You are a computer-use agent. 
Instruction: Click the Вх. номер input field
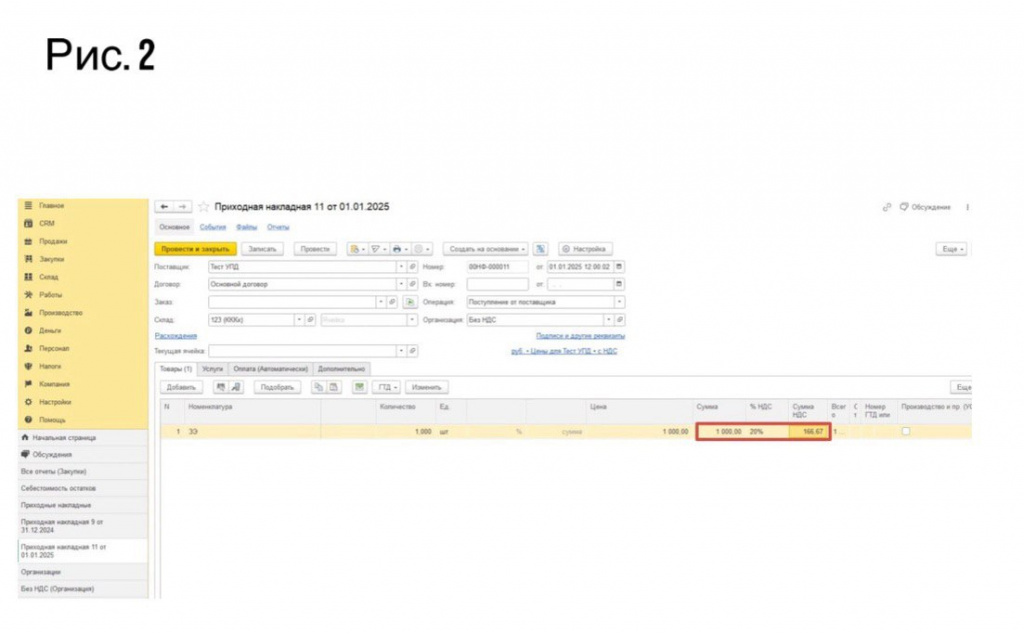tap(496, 284)
